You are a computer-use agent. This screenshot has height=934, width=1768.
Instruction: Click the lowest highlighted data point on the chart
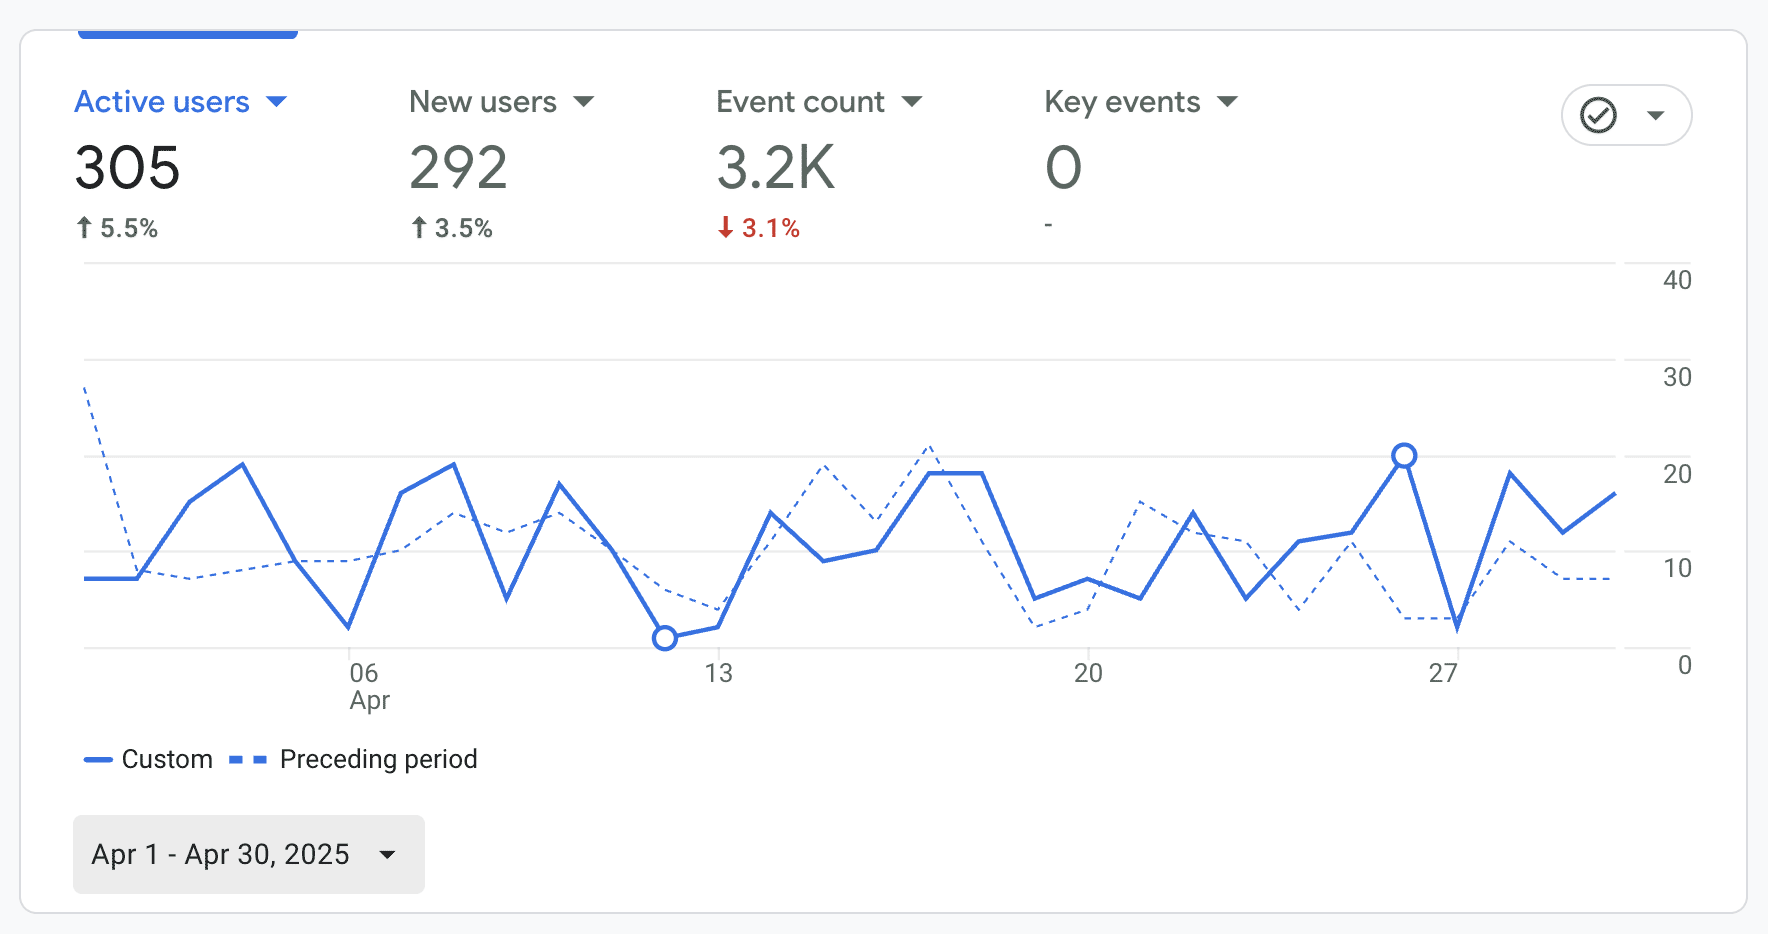(x=665, y=637)
